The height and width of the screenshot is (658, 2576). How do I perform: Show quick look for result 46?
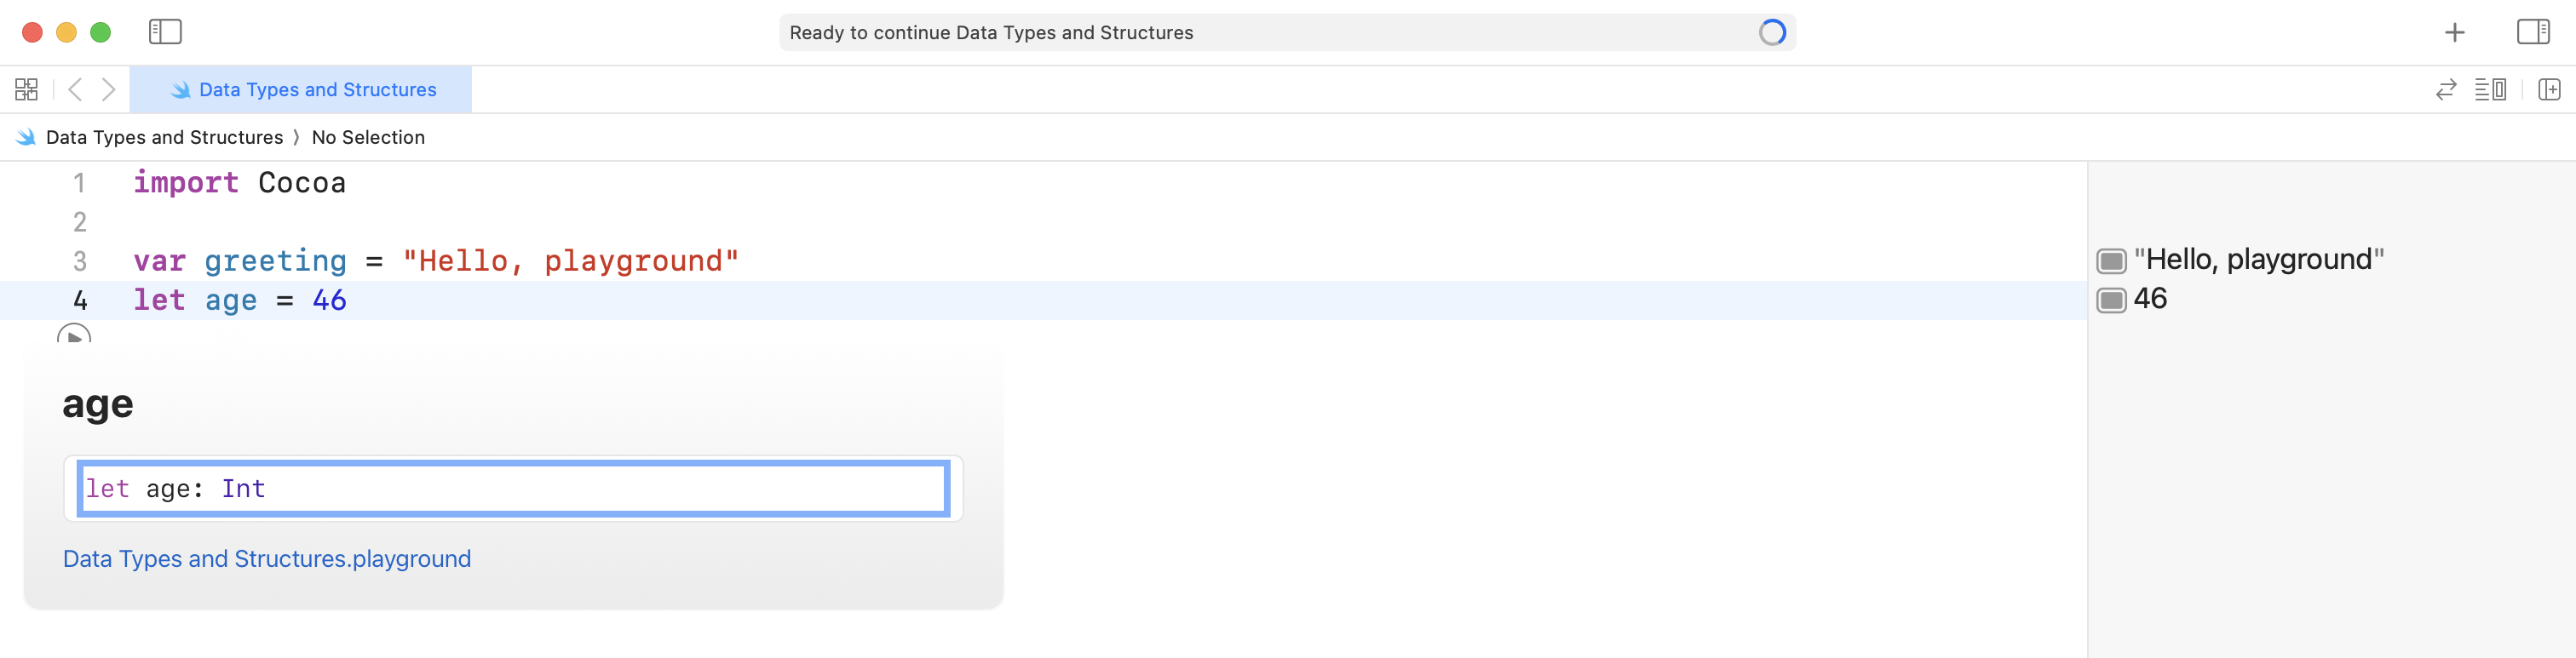(2111, 300)
